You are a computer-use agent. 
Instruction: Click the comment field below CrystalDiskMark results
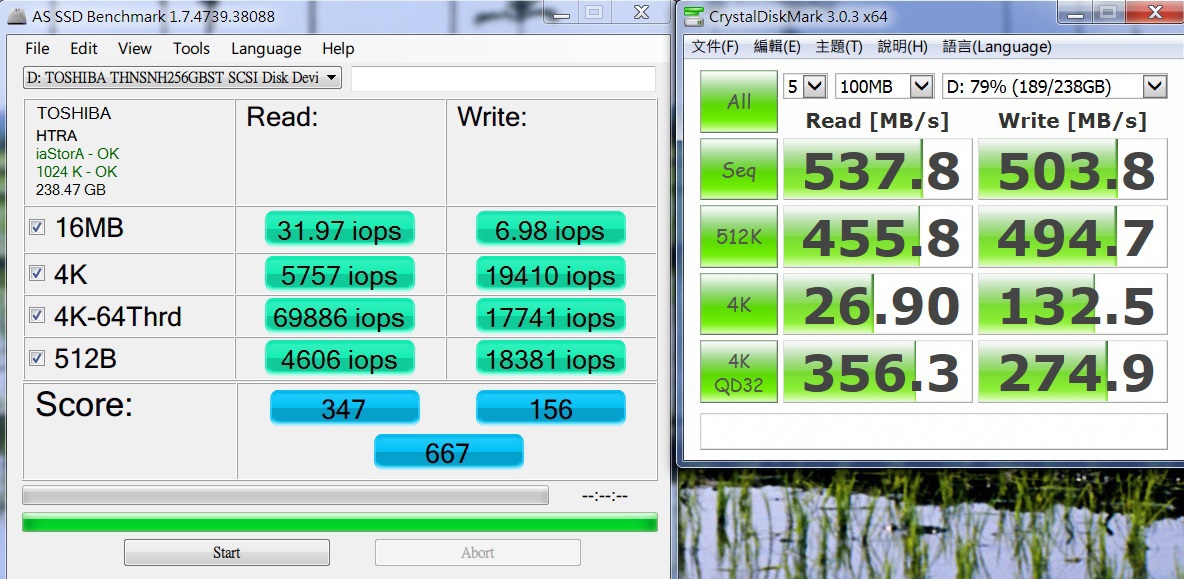(934, 431)
